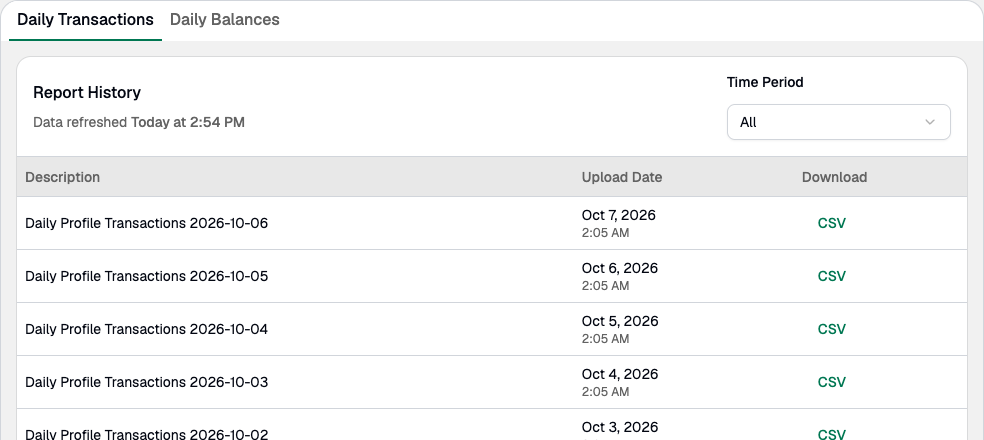Viewport: 984px width, 440px height.
Task: Click the Download column header
Action: coord(834,177)
